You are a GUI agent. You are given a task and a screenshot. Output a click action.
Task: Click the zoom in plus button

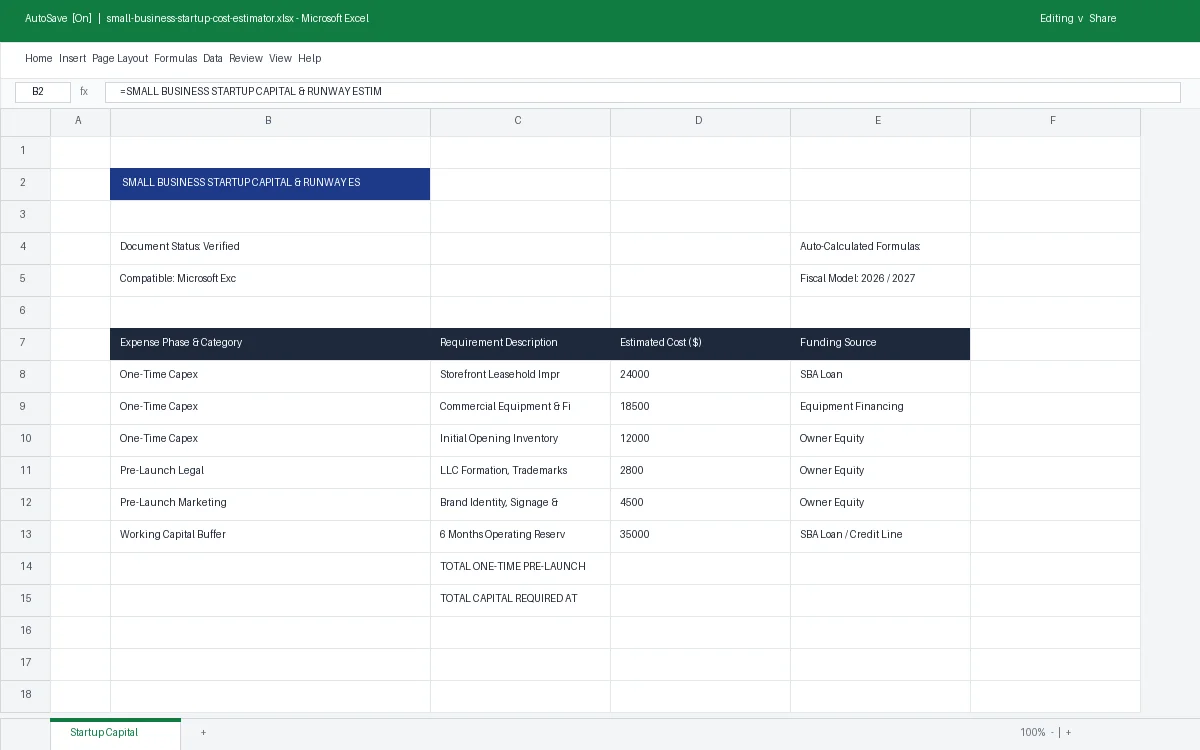point(1068,733)
